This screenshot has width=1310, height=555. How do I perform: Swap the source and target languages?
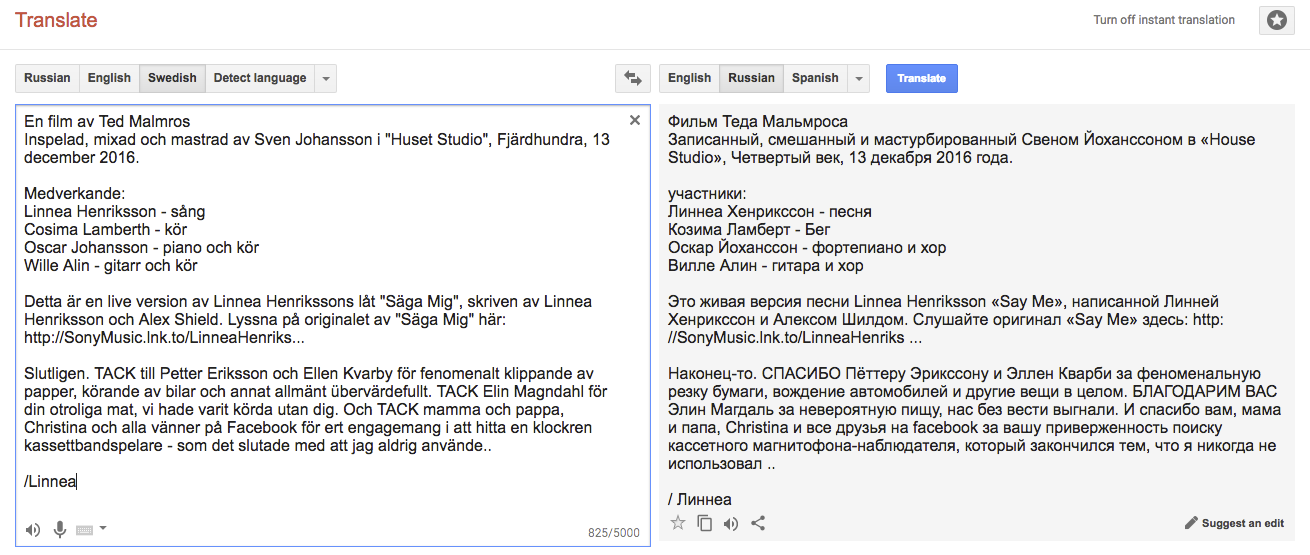pos(632,78)
